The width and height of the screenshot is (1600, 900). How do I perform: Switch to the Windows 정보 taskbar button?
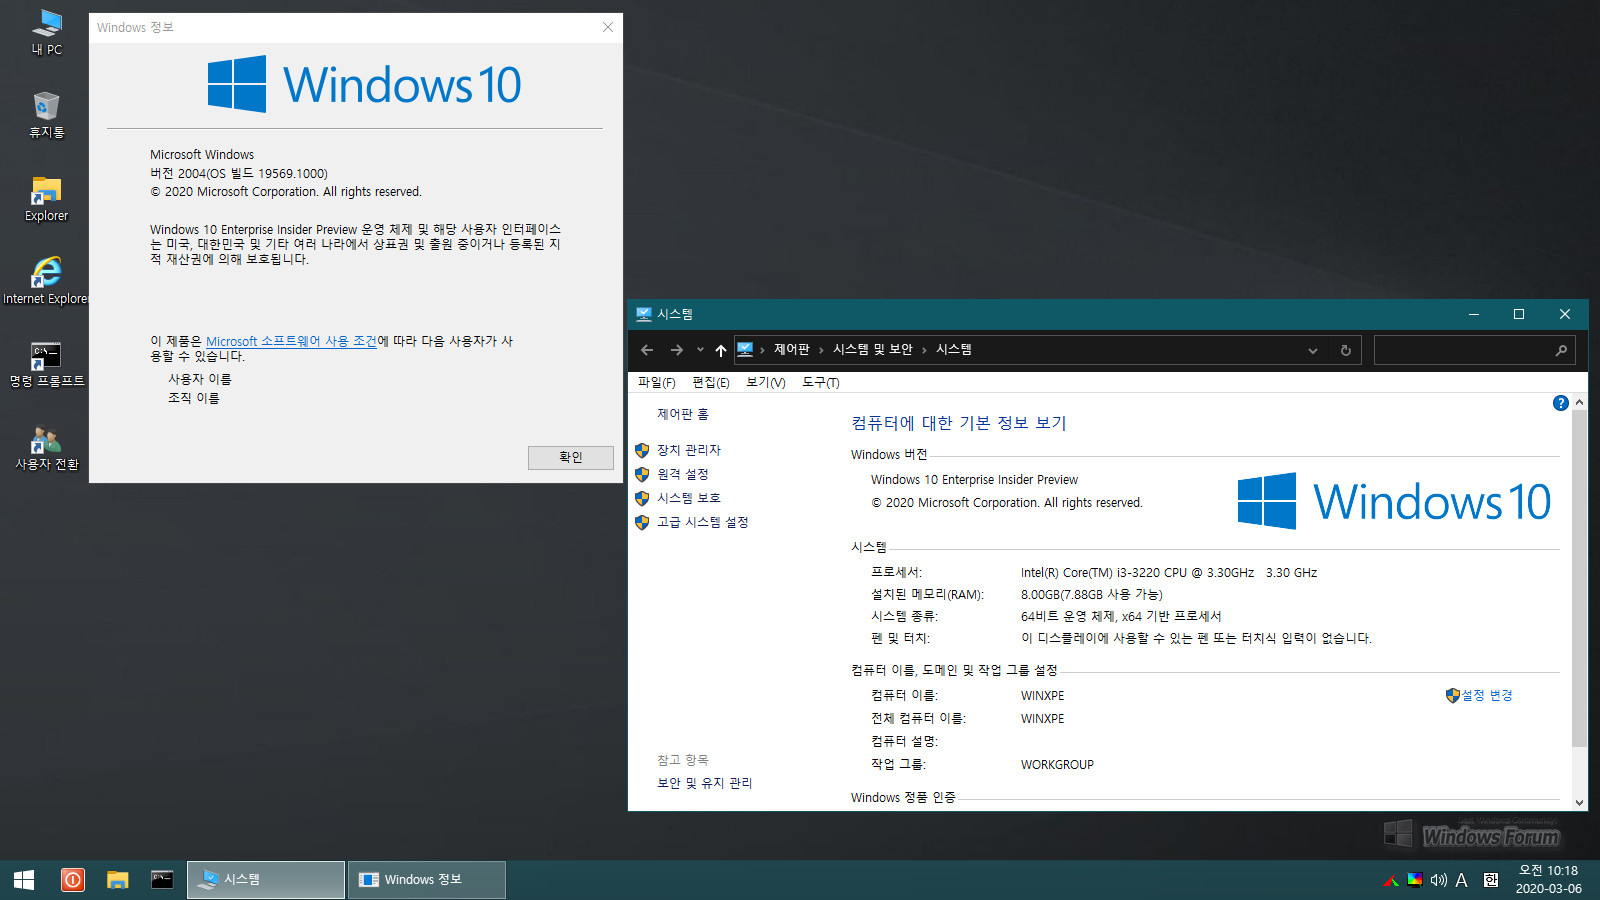pyautogui.click(x=427, y=880)
